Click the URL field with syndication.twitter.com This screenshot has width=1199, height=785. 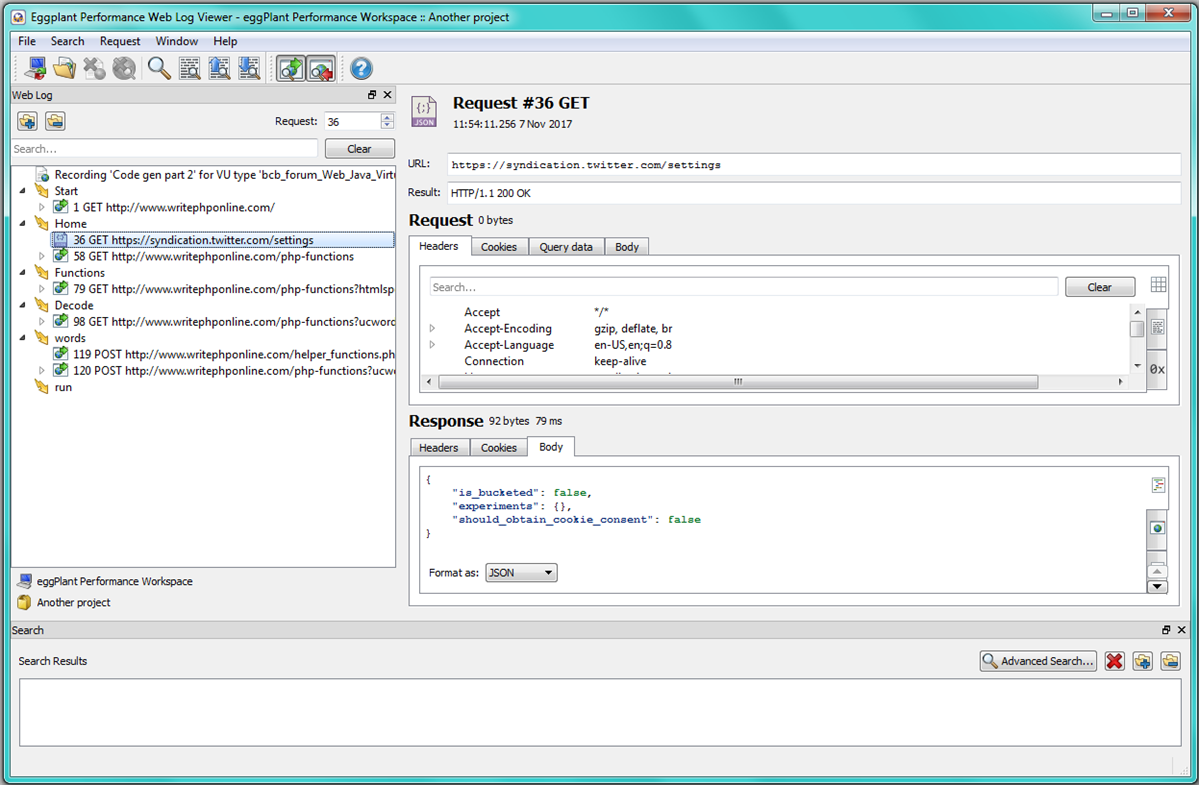tap(812, 165)
